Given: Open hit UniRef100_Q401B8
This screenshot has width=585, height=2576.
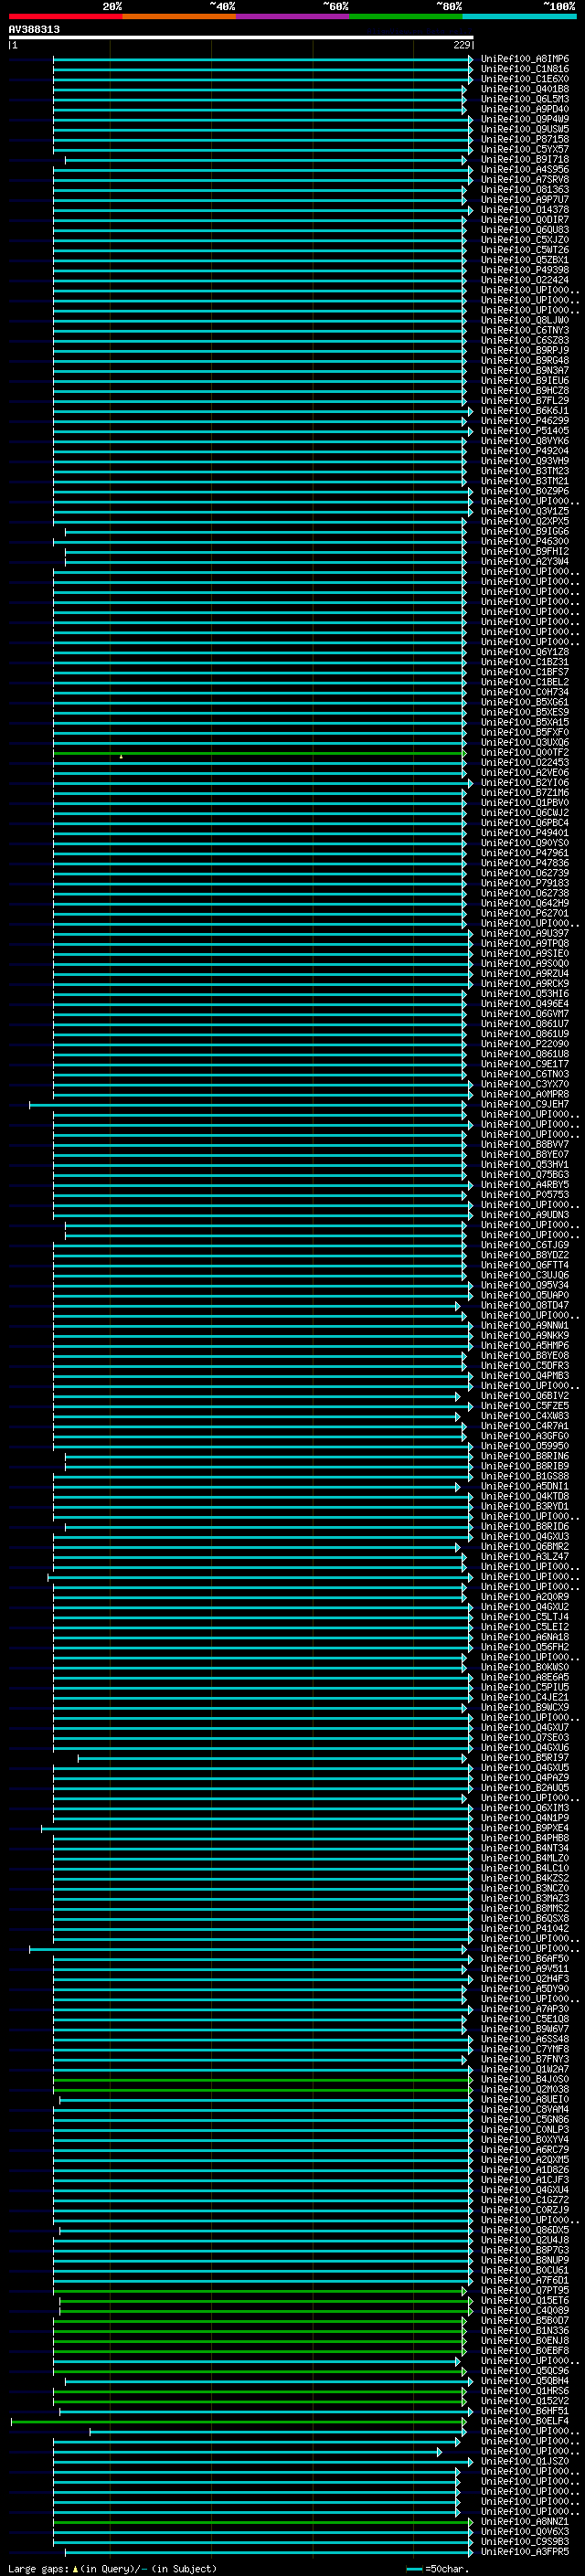Looking at the screenshot, I should pos(524,89).
